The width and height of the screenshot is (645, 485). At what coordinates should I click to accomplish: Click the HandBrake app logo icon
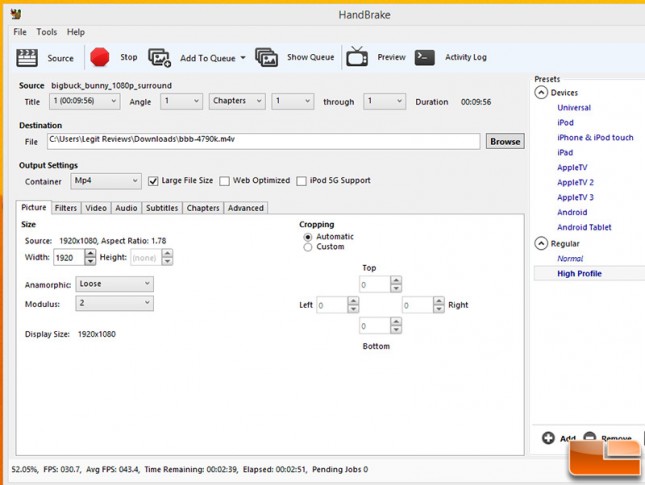pyautogui.click(x=16, y=14)
